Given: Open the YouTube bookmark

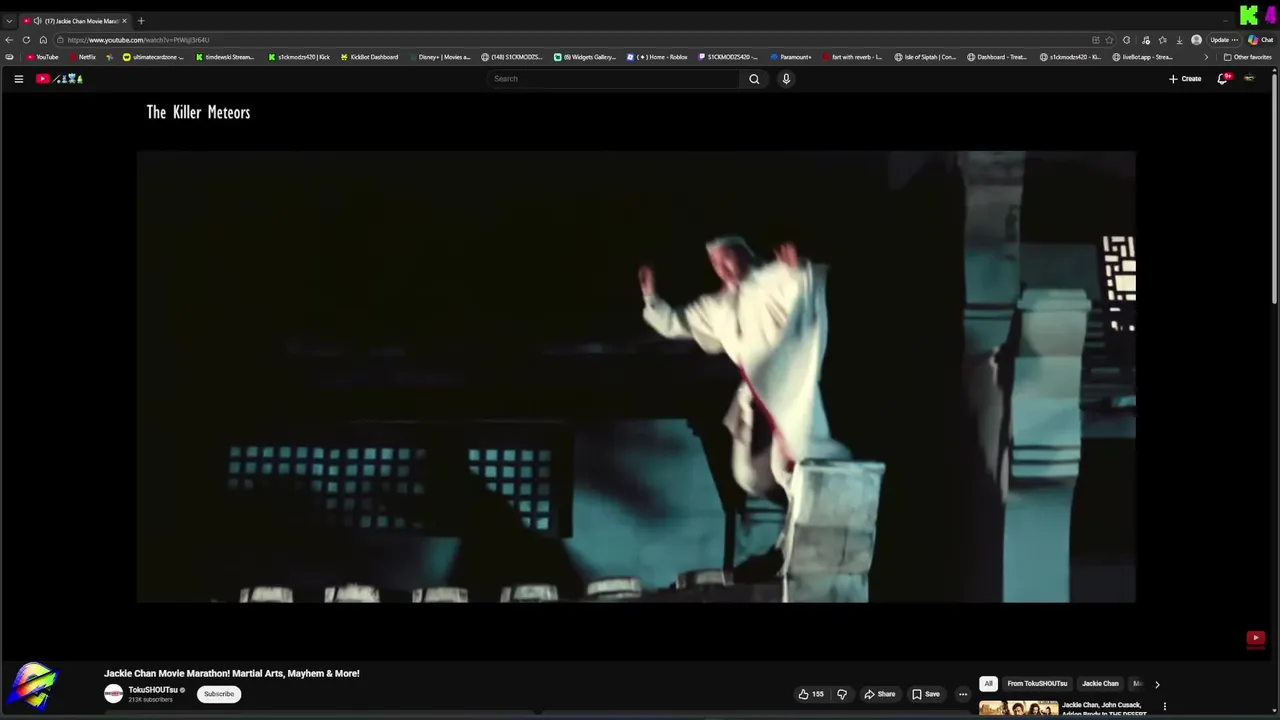Looking at the screenshot, I should tap(42, 57).
